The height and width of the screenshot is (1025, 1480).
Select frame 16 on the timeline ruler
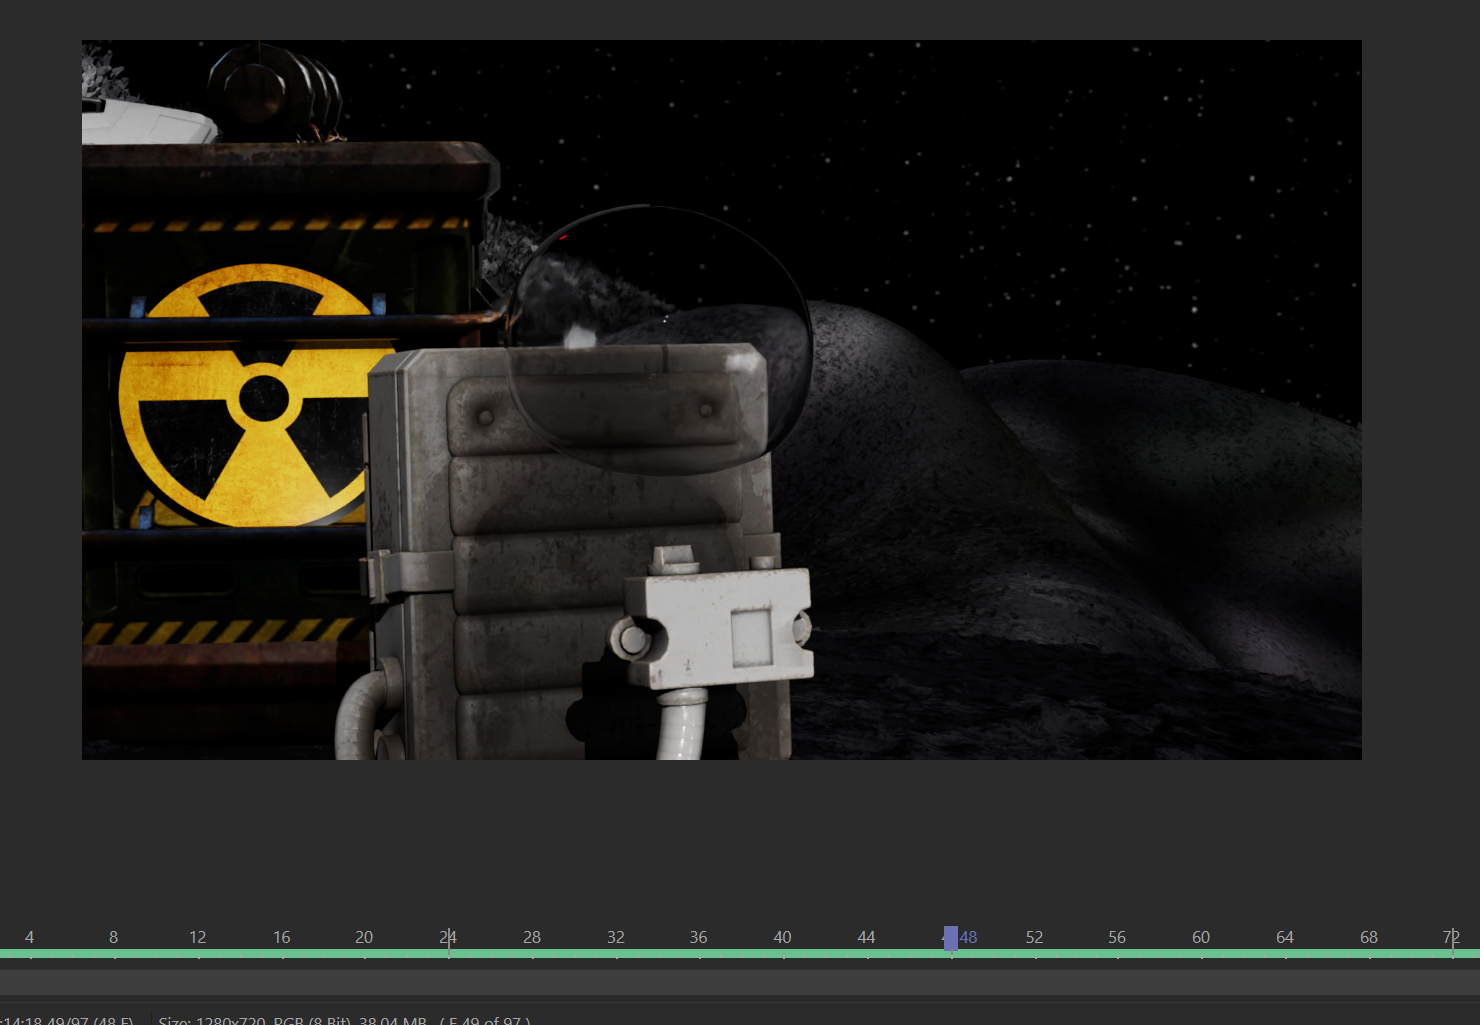tap(282, 937)
